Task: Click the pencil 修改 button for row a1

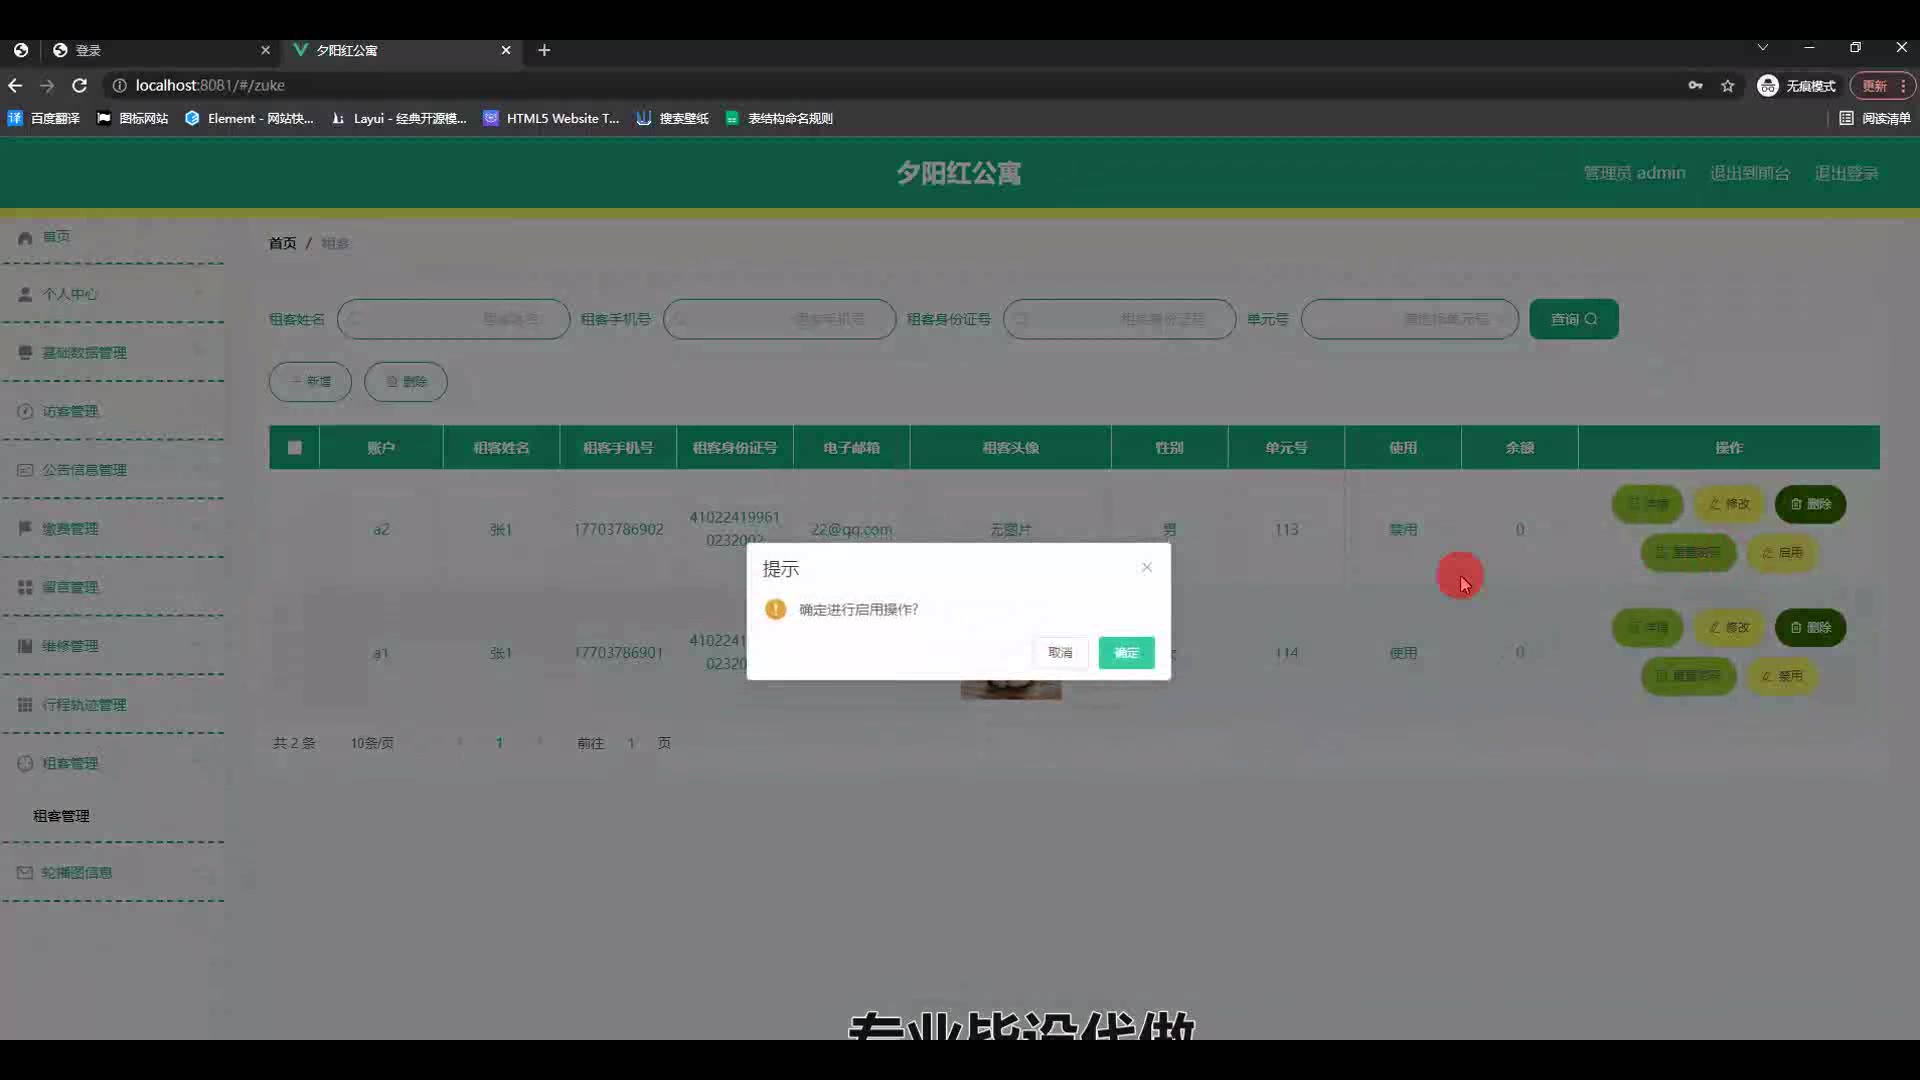Action: click(1729, 628)
